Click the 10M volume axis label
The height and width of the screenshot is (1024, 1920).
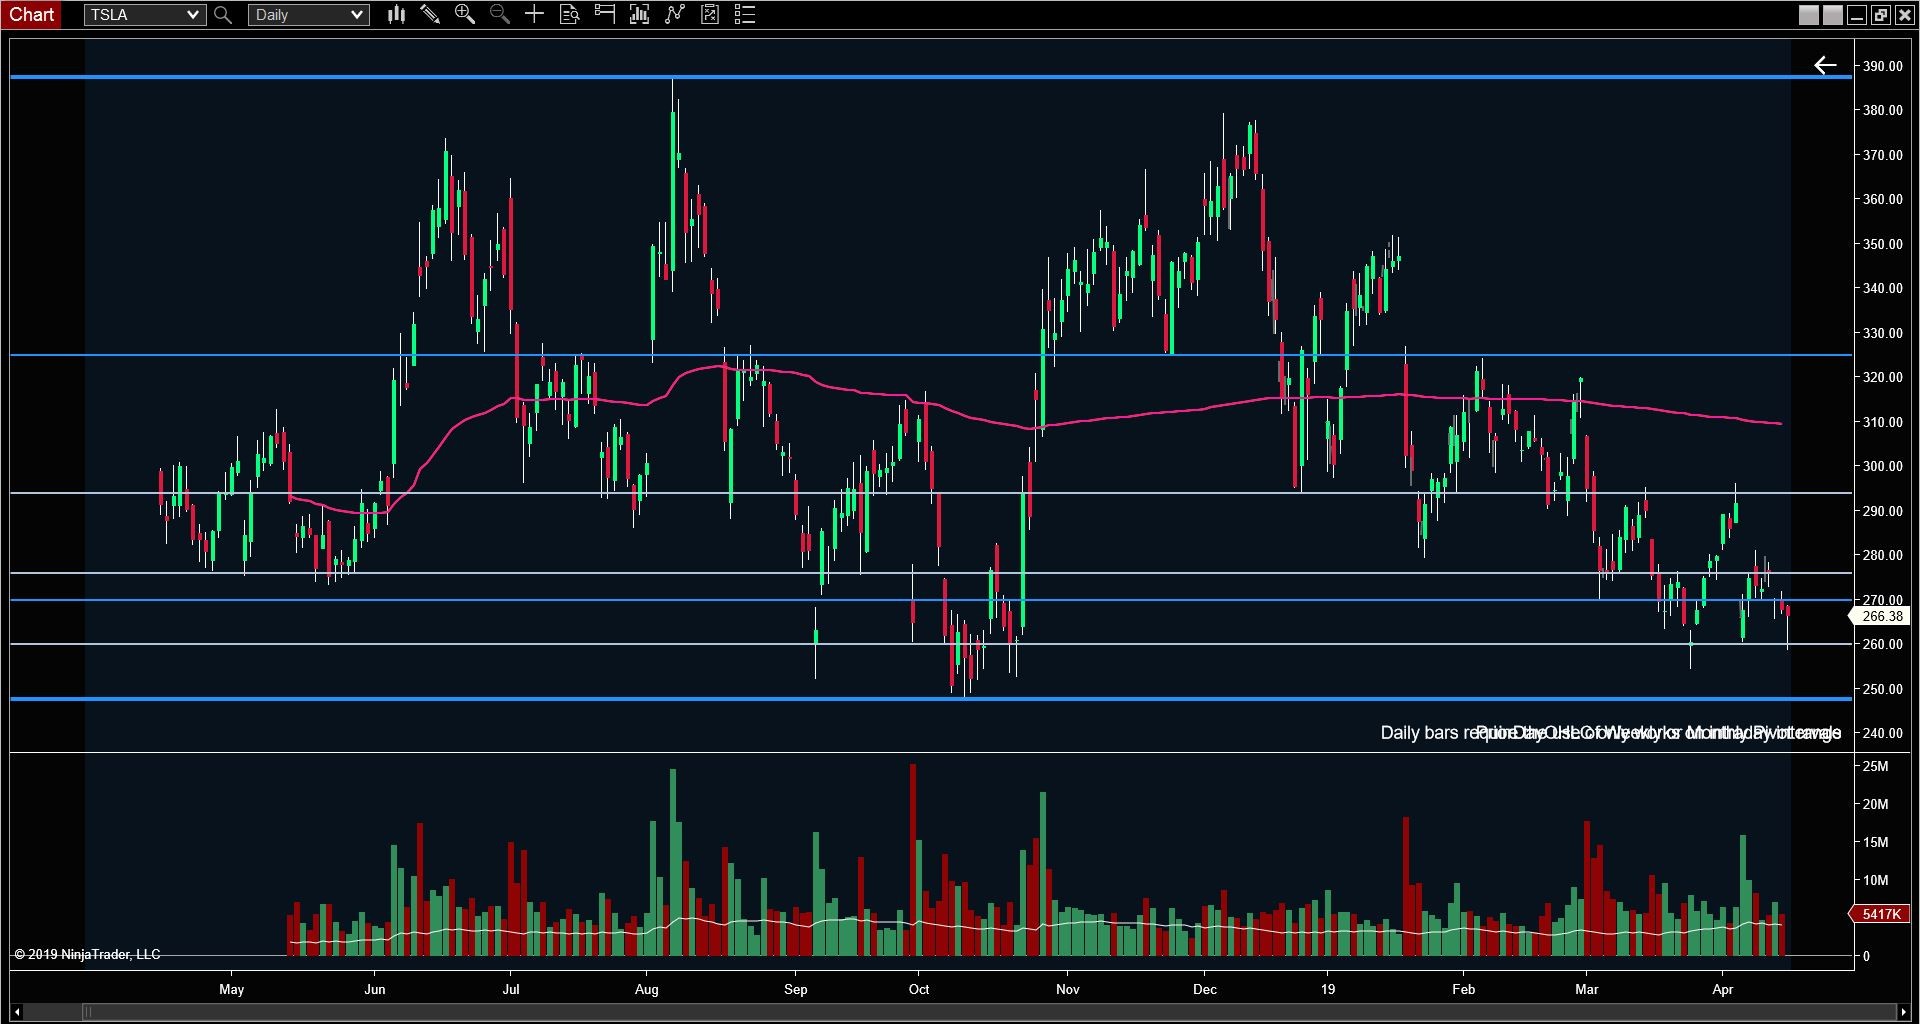pos(1875,881)
